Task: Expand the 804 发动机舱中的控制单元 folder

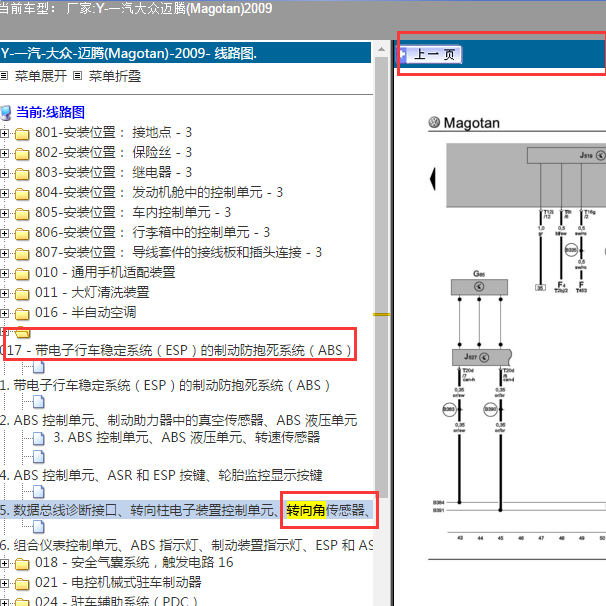Action: 4,193
